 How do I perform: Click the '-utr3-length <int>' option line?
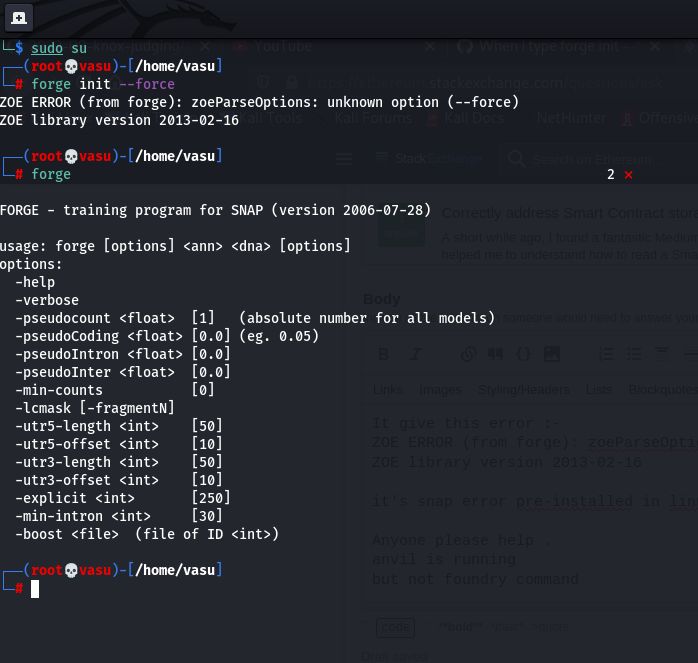119,462
